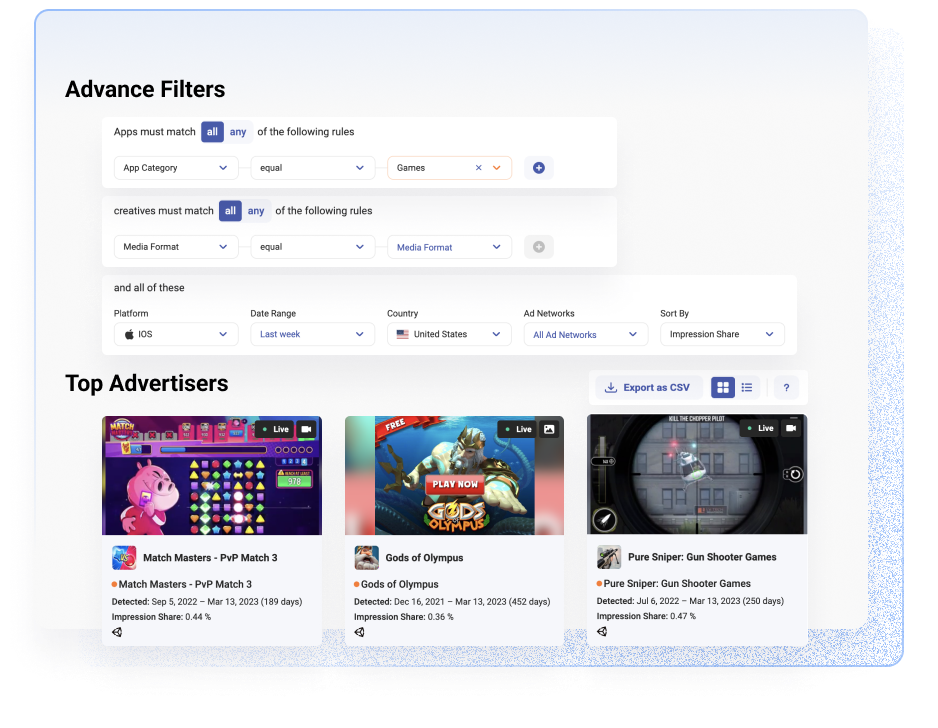Switch to grid view layout
The image size is (938, 728).
point(723,388)
